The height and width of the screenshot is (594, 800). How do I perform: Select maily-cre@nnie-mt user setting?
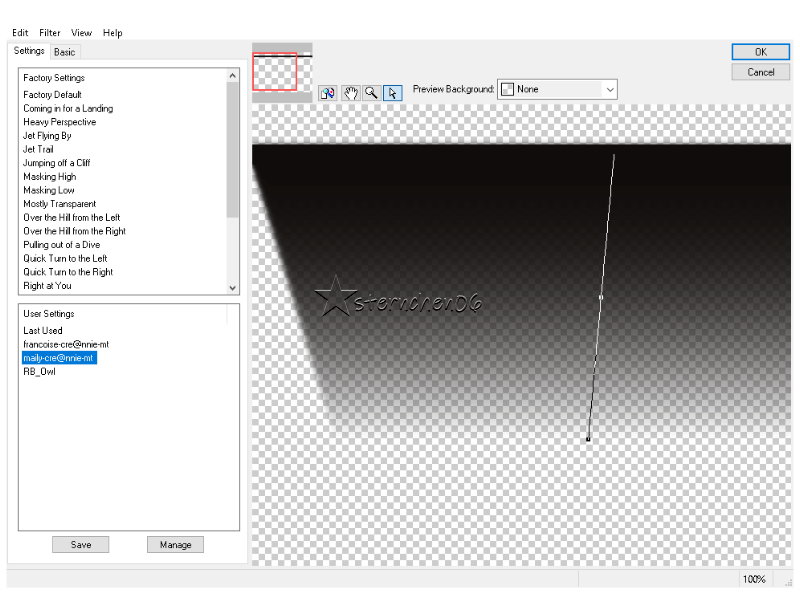59,358
